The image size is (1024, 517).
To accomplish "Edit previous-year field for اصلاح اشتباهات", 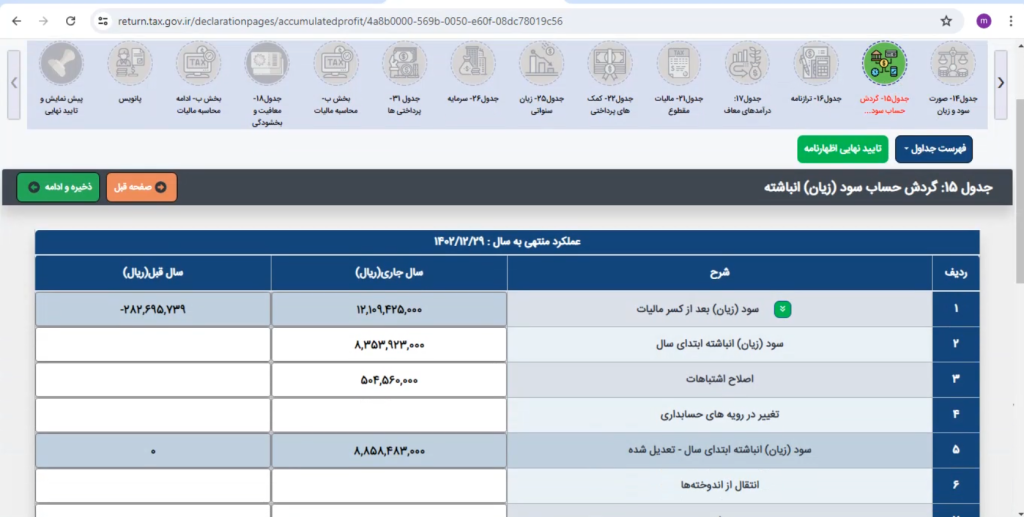I will tap(153, 380).
